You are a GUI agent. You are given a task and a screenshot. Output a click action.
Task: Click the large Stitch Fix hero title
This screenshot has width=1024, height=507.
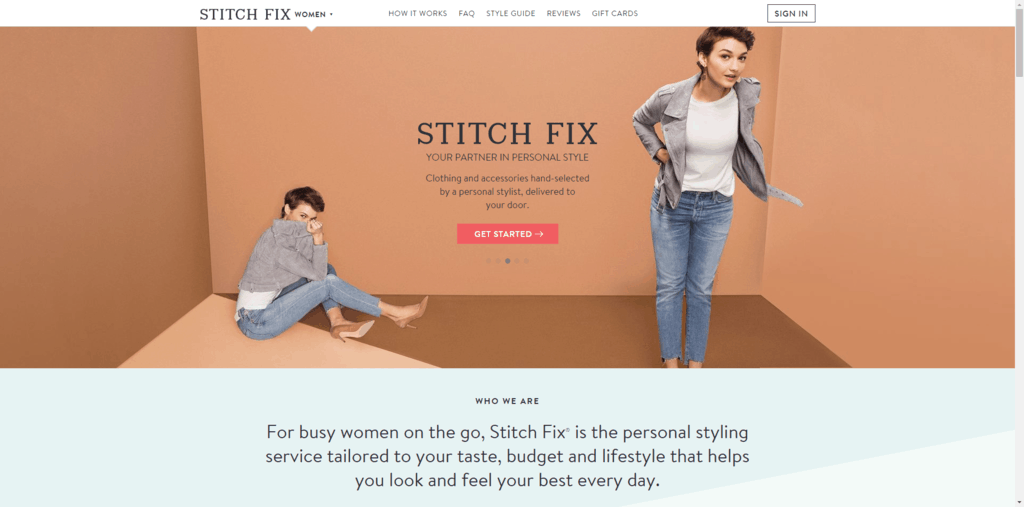click(507, 133)
